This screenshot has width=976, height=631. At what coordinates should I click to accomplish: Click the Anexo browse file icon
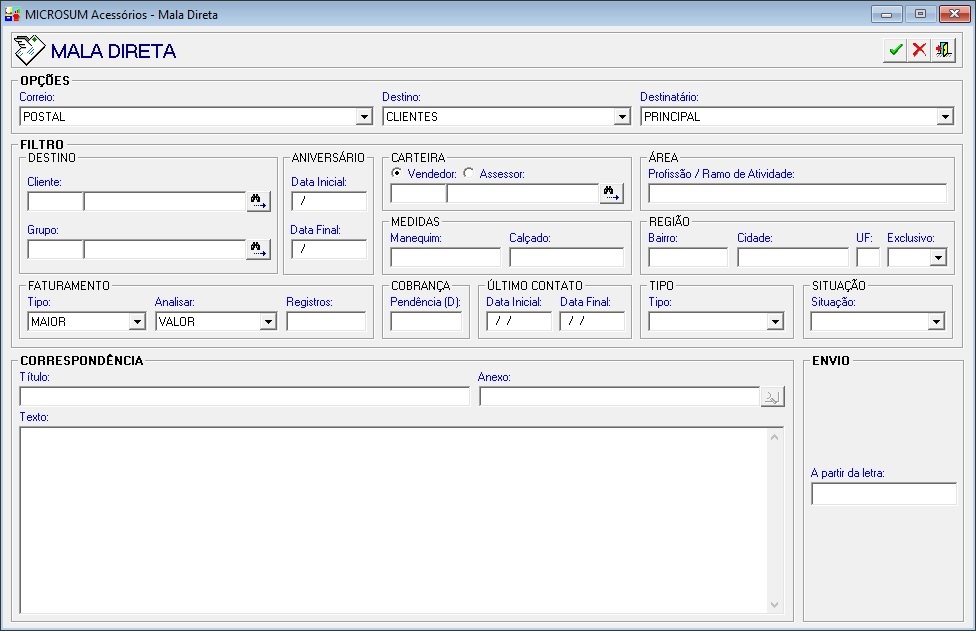coord(772,397)
